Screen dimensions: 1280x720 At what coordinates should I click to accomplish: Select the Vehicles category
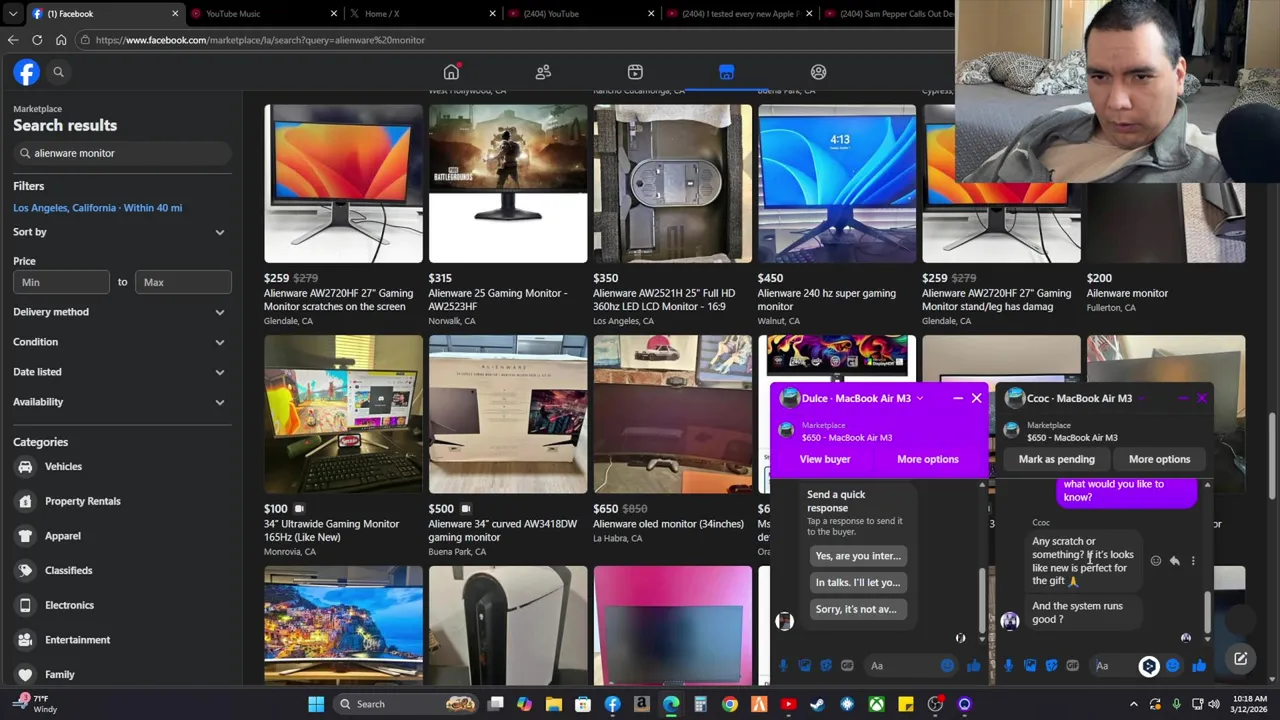pyautogui.click(x=120, y=467)
